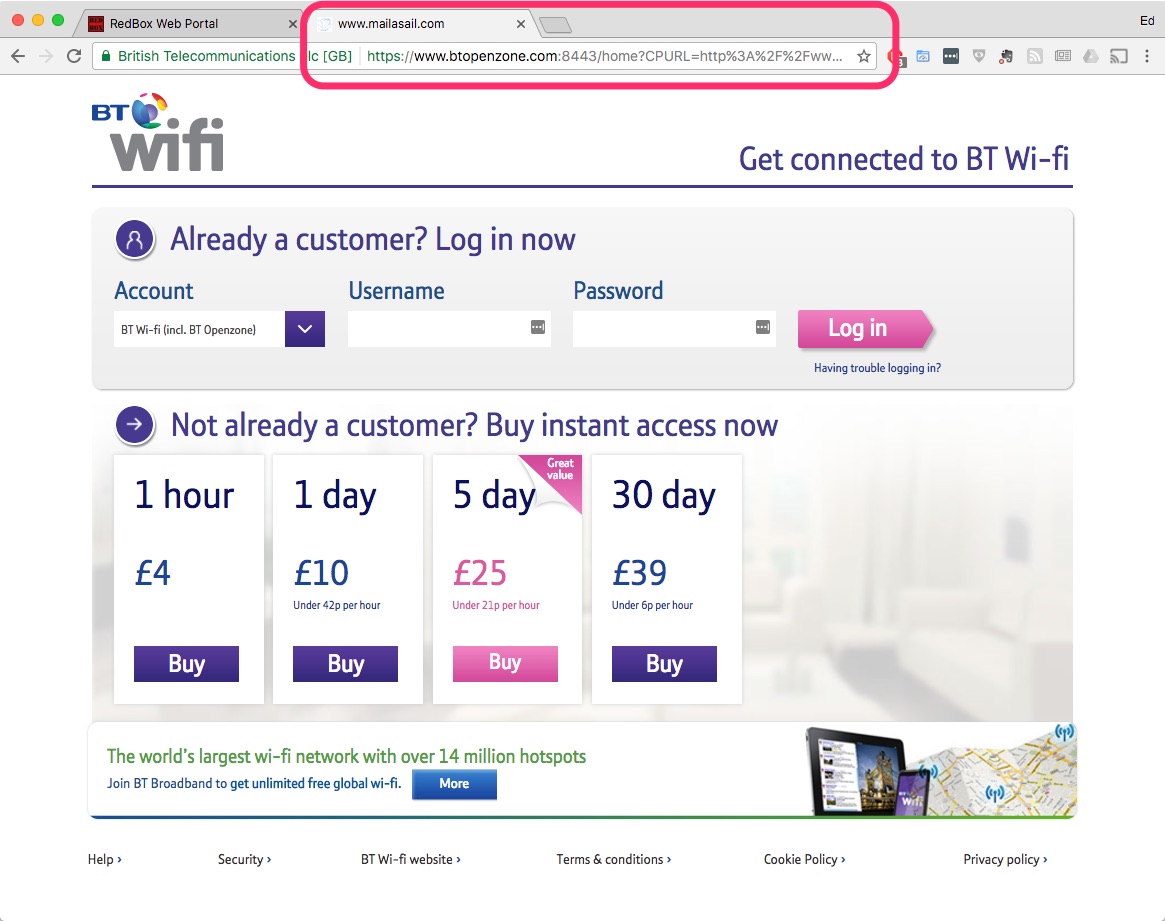1165x921 pixels.
Task: Expand the Account dropdown arrow
Action: (x=305, y=328)
